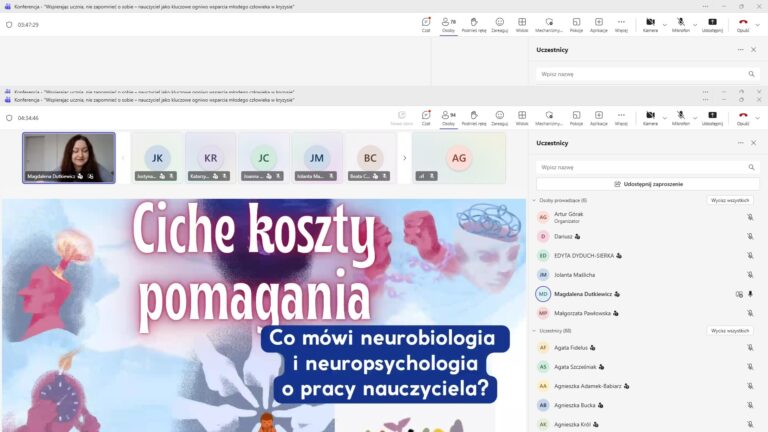
Task: Close Uczestnicy panel in the front window
Action: click(x=753, y=143)
